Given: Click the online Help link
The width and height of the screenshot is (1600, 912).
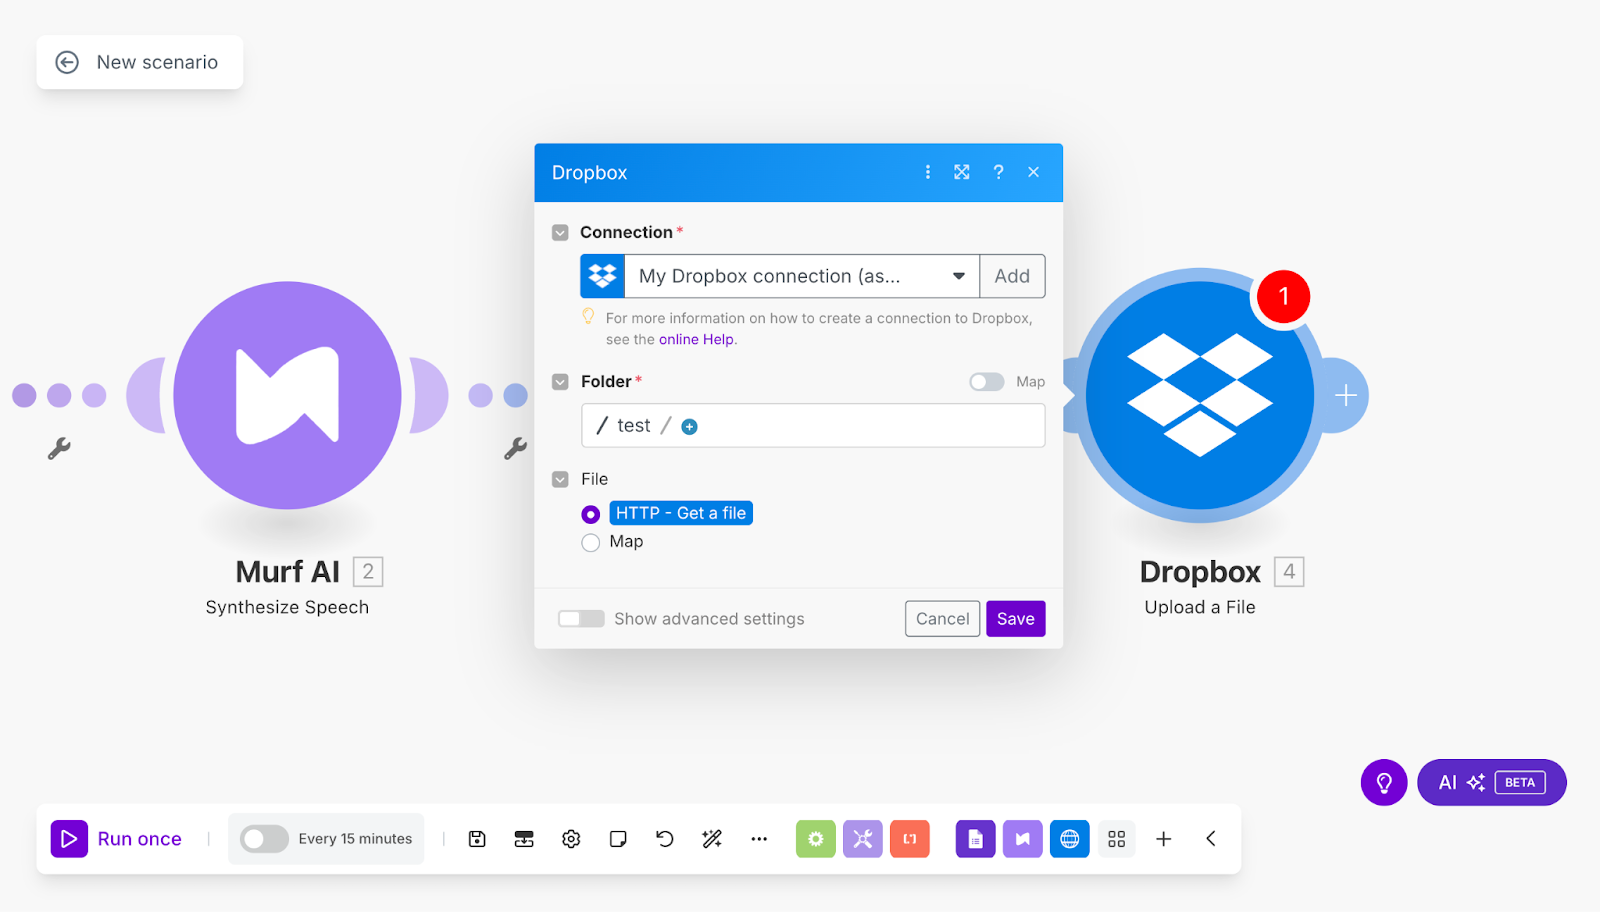Looking at the screenshot, I should pyautogui.click(x=696, y=339).
